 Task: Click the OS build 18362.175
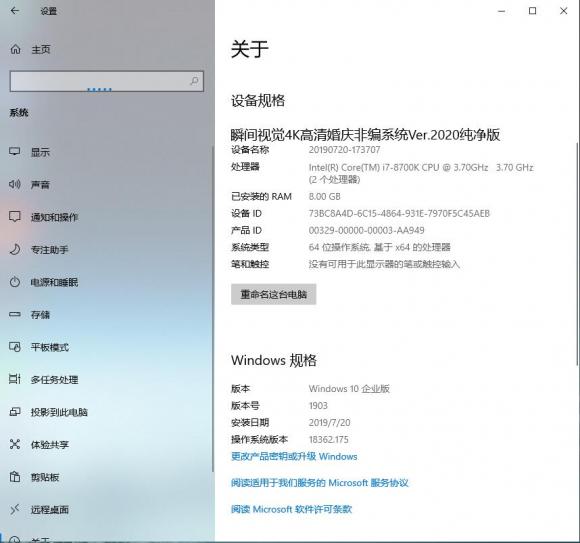[x=328, y=440]
